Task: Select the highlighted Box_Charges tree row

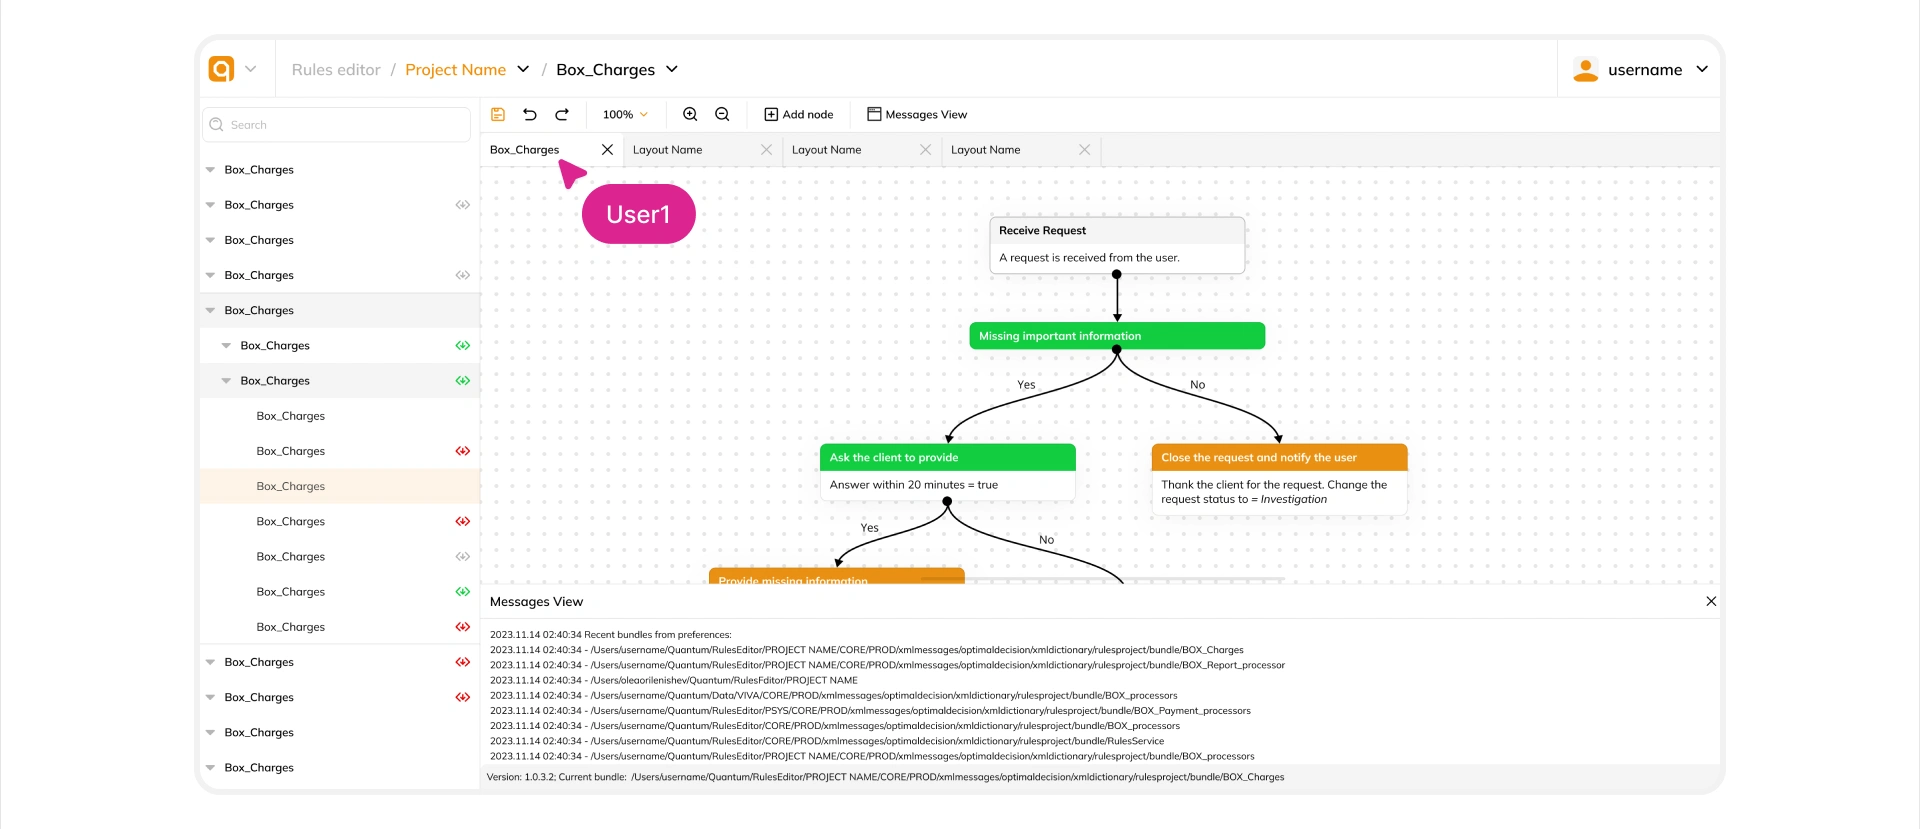Action: point(340,486)
